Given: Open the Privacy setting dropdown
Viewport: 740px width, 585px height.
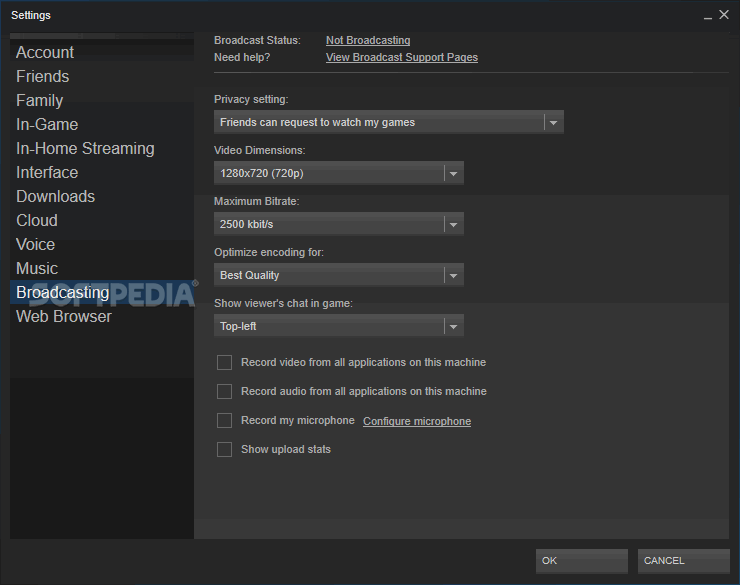Looking at the screenshot, I should pyautogui.click(x=389, y=123).
